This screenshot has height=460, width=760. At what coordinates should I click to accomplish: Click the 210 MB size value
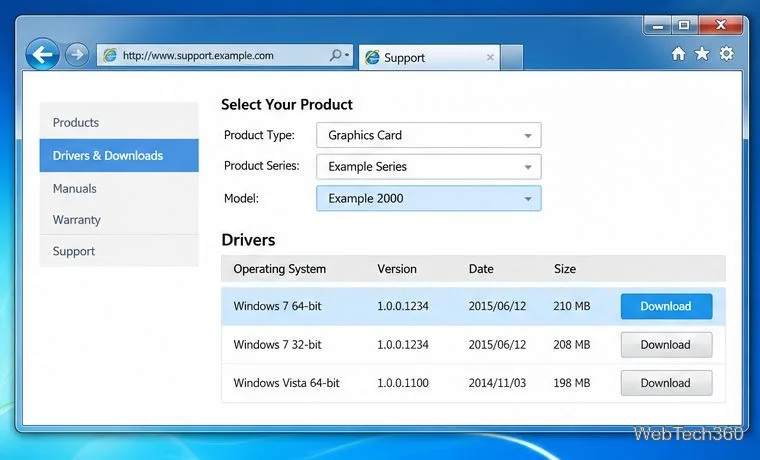pos(572,306)
